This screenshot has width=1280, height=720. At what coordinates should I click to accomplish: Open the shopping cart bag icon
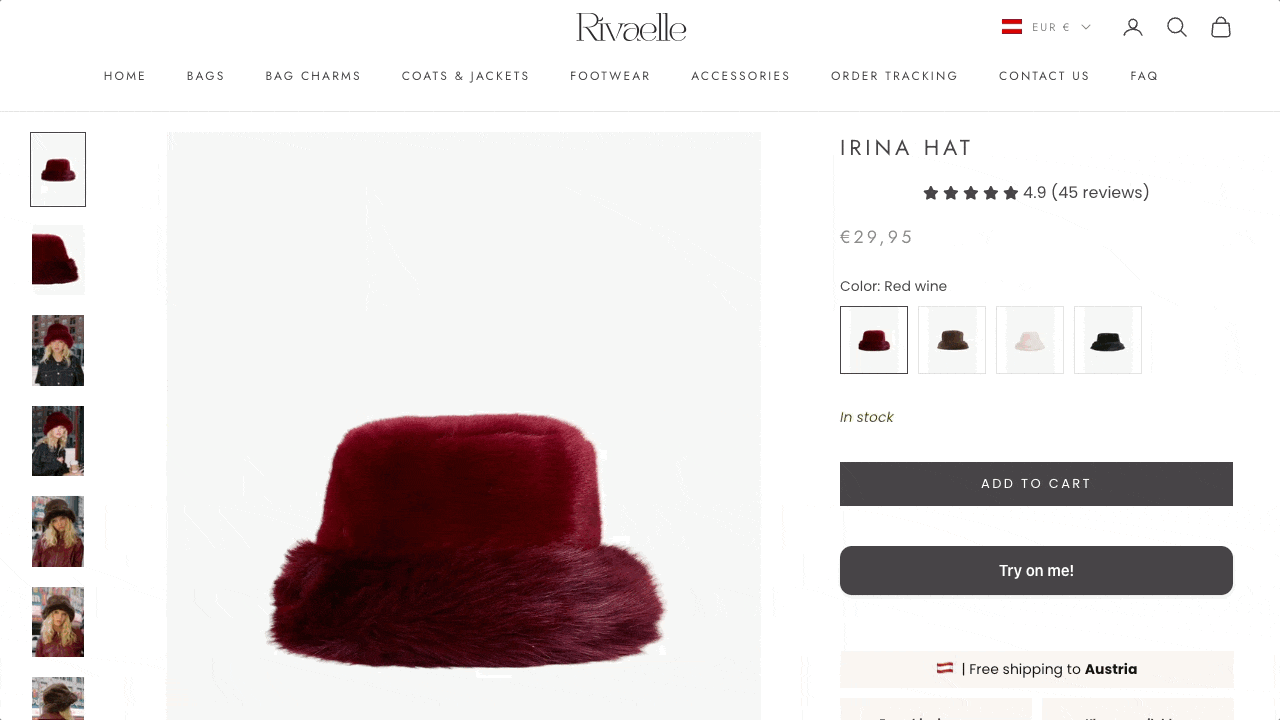tap(1220, 27)
